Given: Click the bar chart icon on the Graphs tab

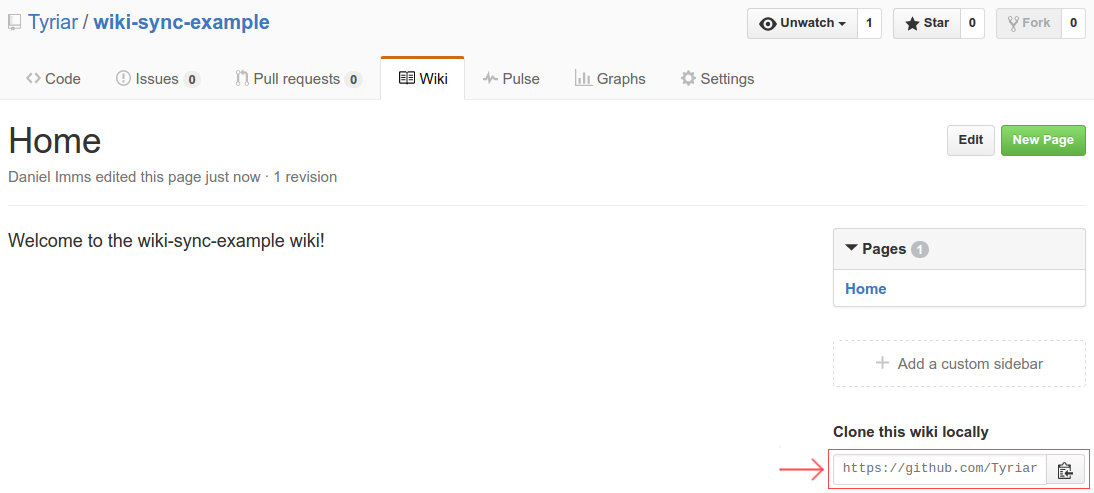Looking at the screenshot, I should [x=583, y=78].
